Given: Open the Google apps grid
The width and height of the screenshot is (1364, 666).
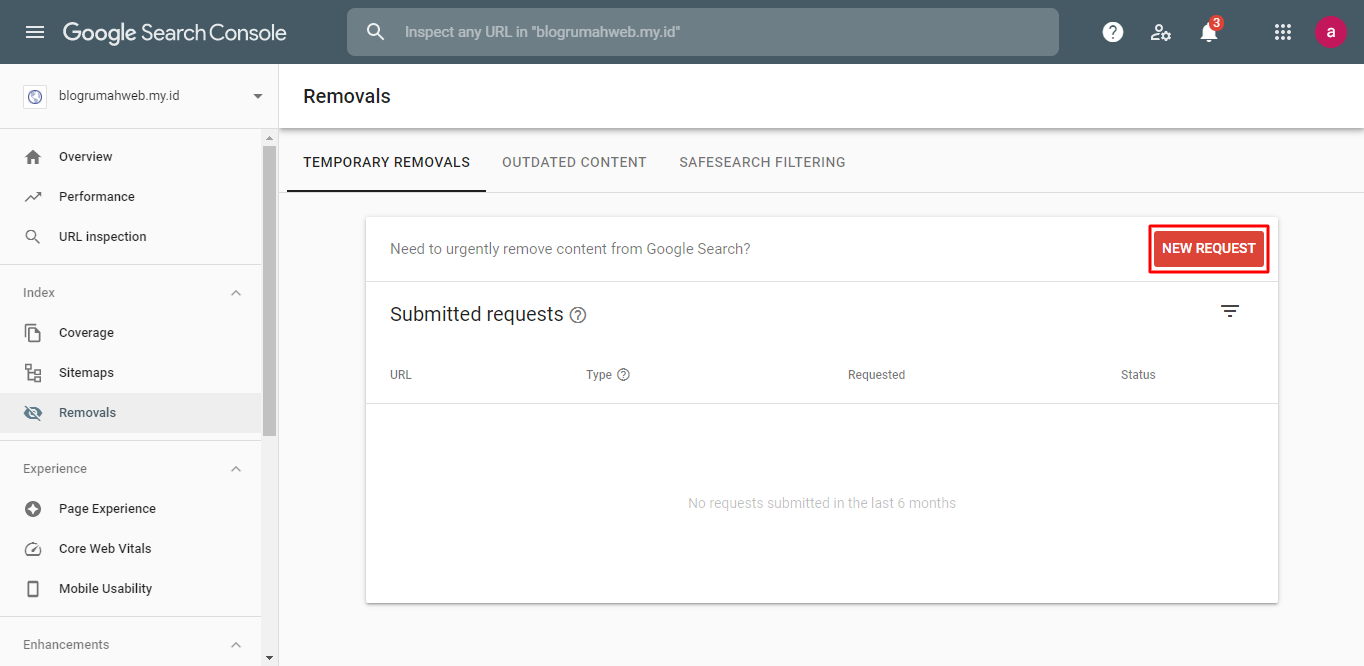Looking at the screenshot, I should (1283, 32).
